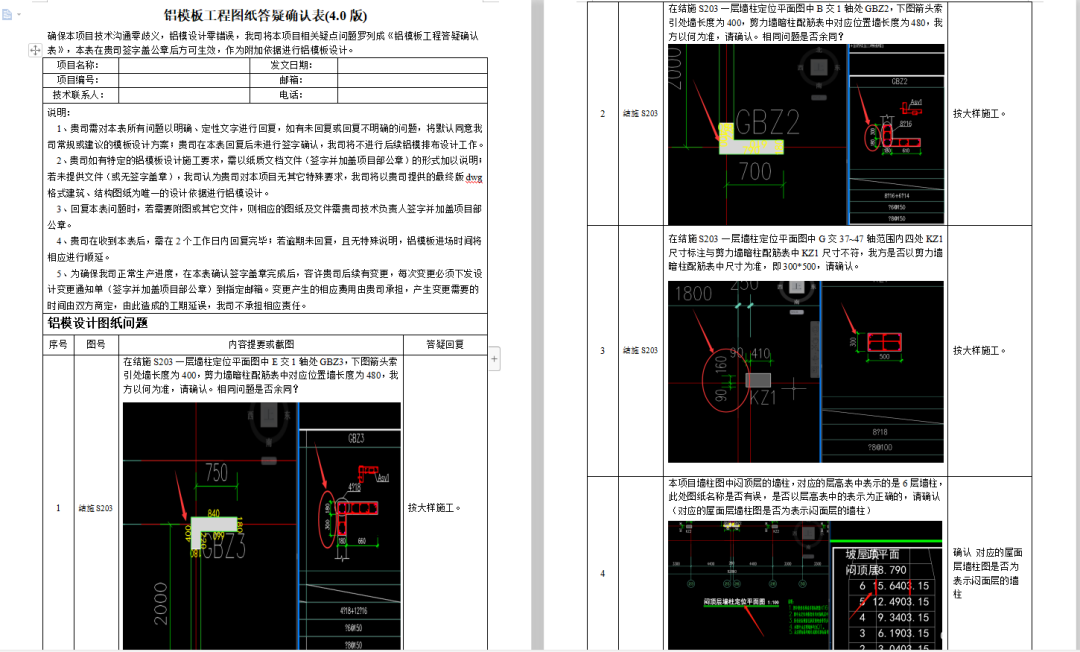
Task: Click the 答疑回复 column header
Action: (x=445, y=344)
